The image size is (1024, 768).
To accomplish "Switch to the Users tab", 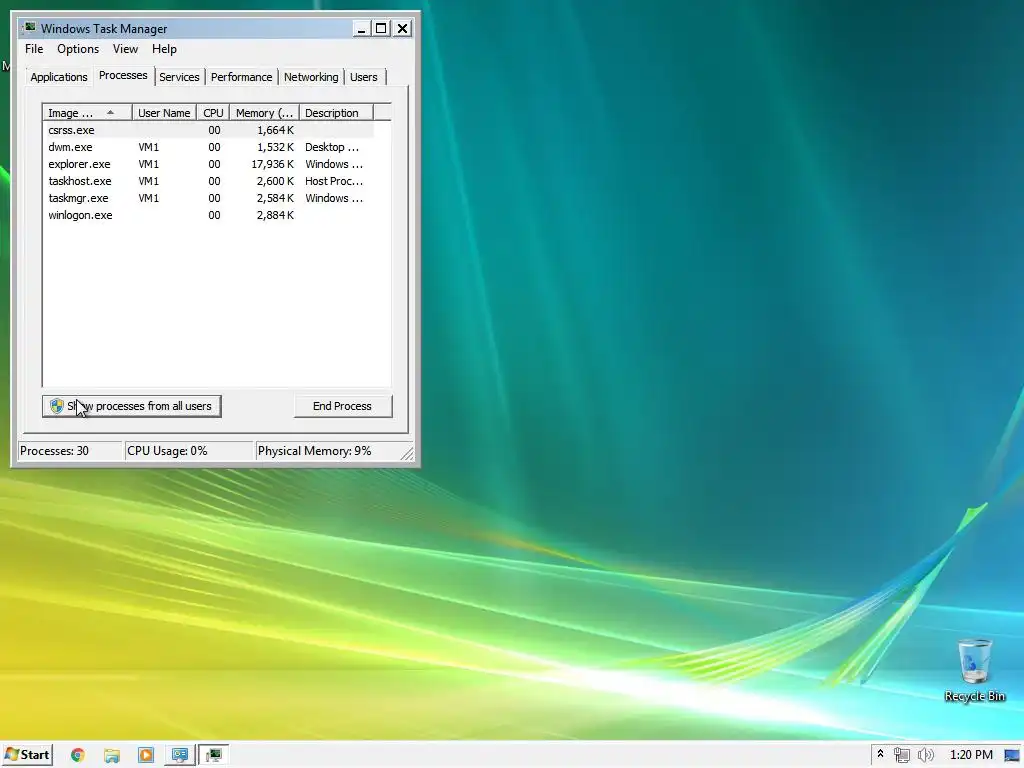I will [x=363, y=77].
